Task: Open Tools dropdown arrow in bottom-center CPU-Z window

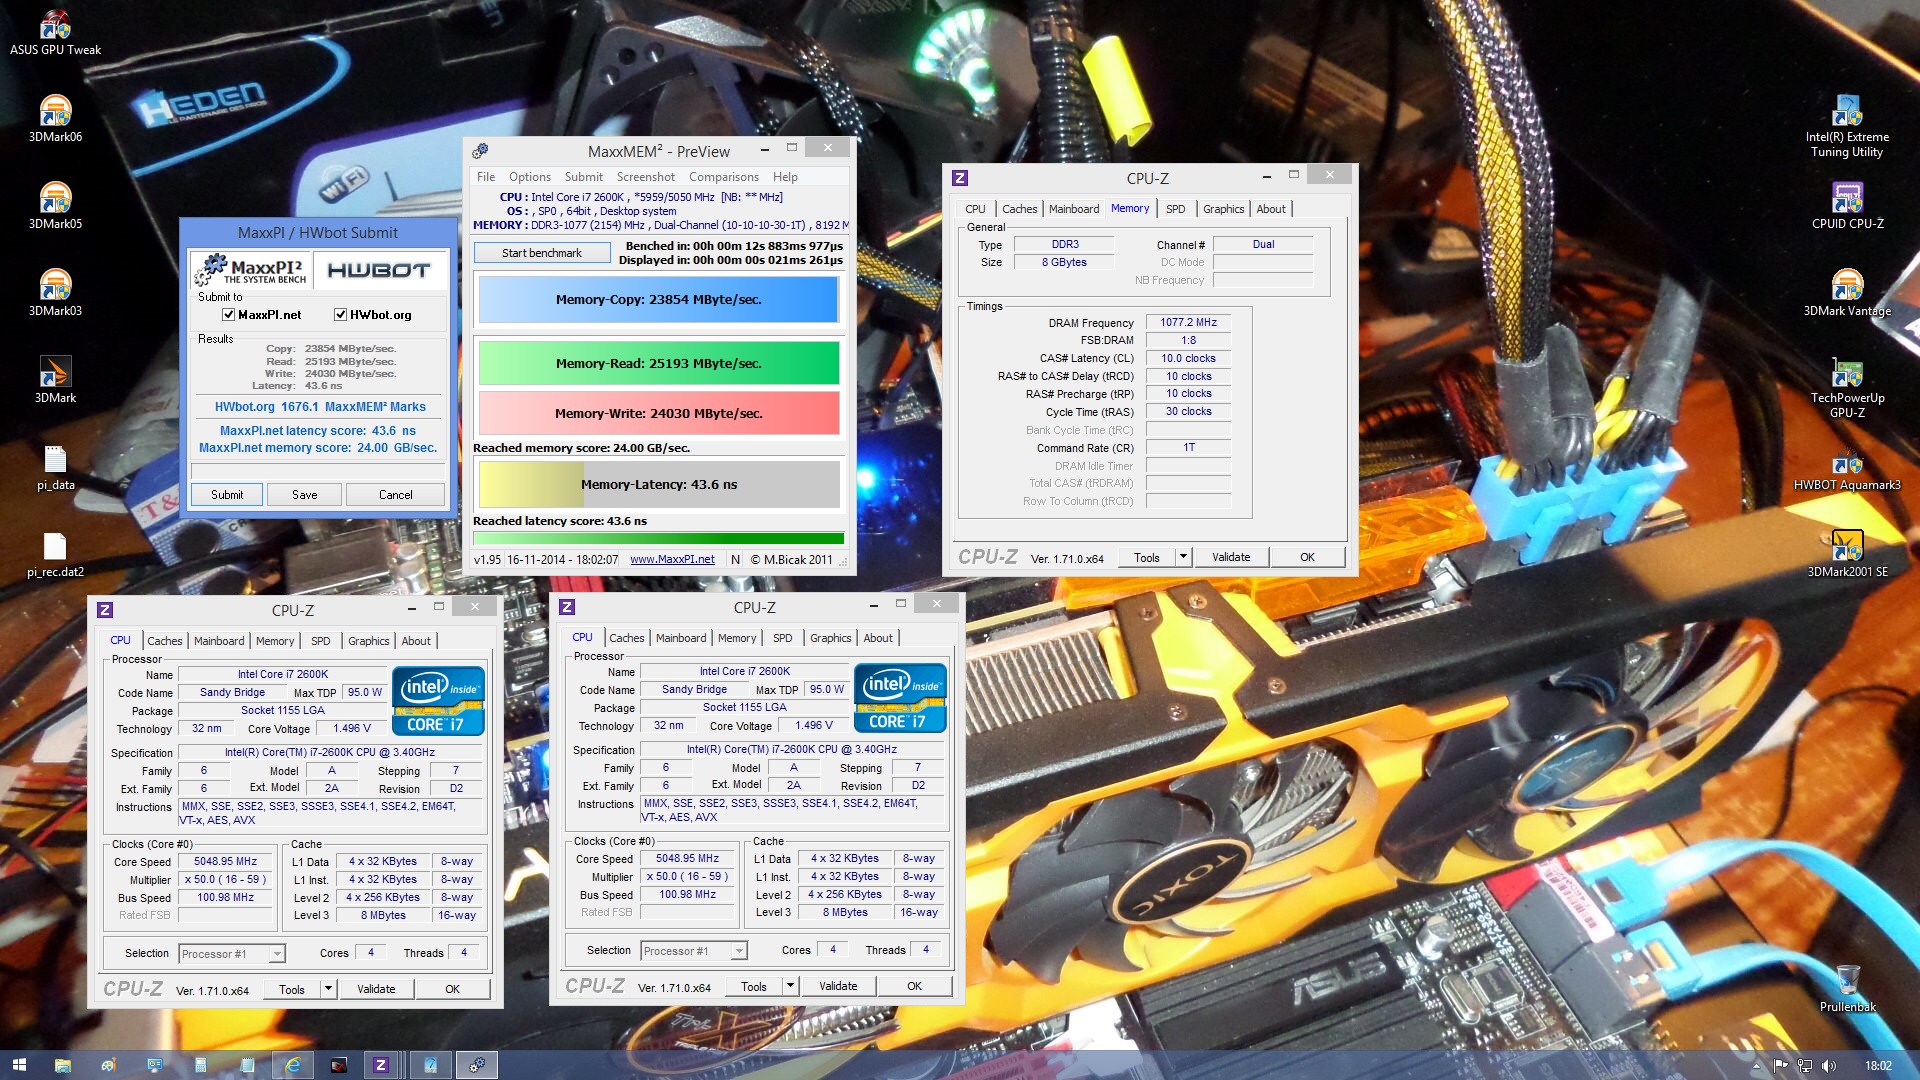Action: (x=790, y=986)
